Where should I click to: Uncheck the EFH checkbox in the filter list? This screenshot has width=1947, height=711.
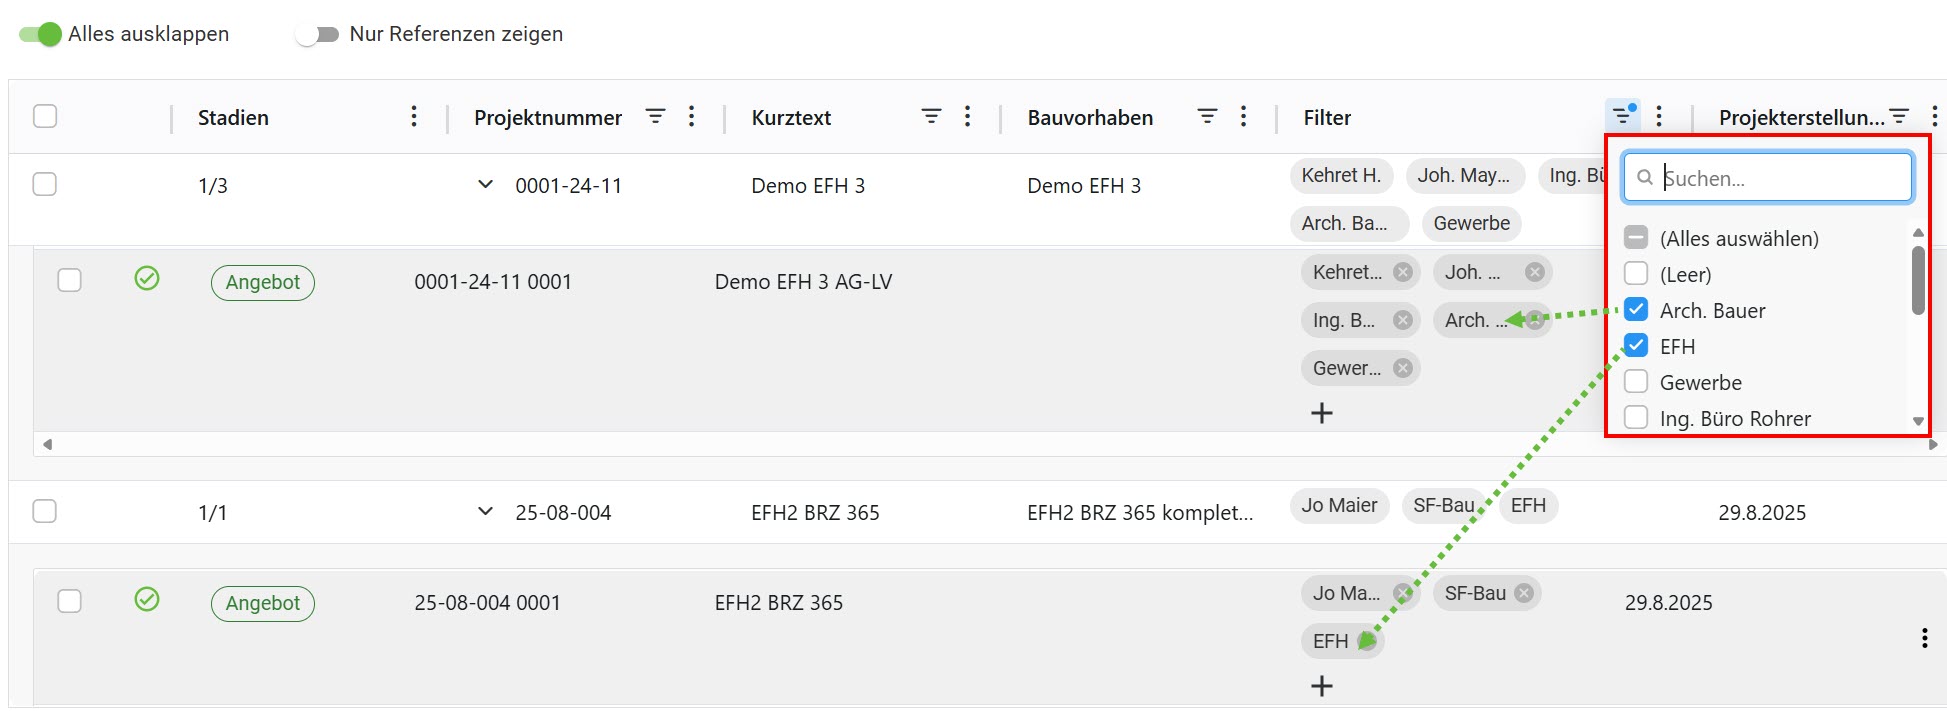[1636, 345]
